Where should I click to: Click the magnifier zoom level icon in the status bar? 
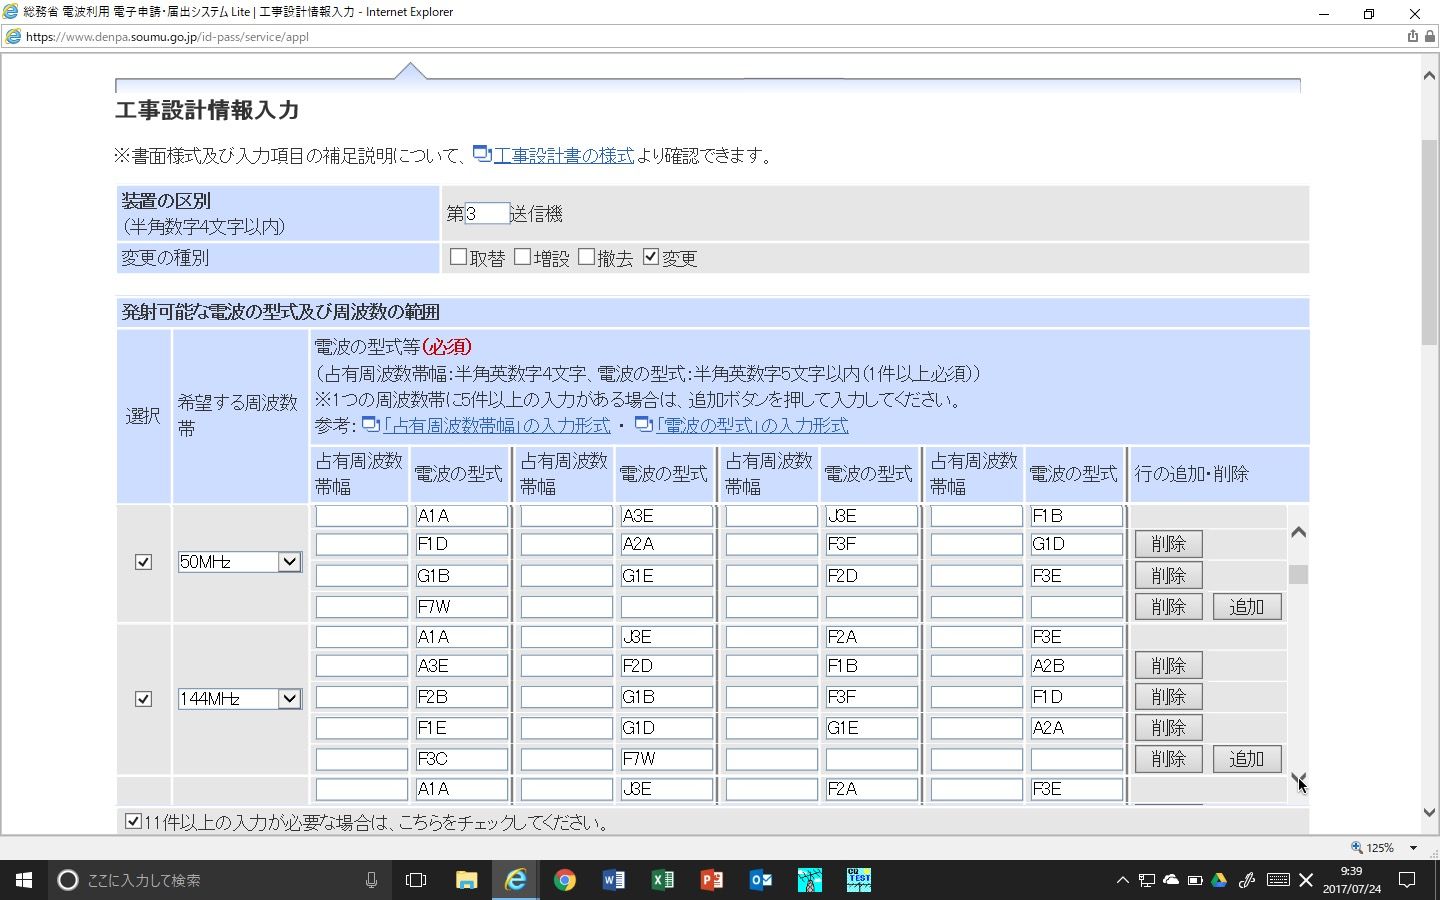pos(1357,847)
